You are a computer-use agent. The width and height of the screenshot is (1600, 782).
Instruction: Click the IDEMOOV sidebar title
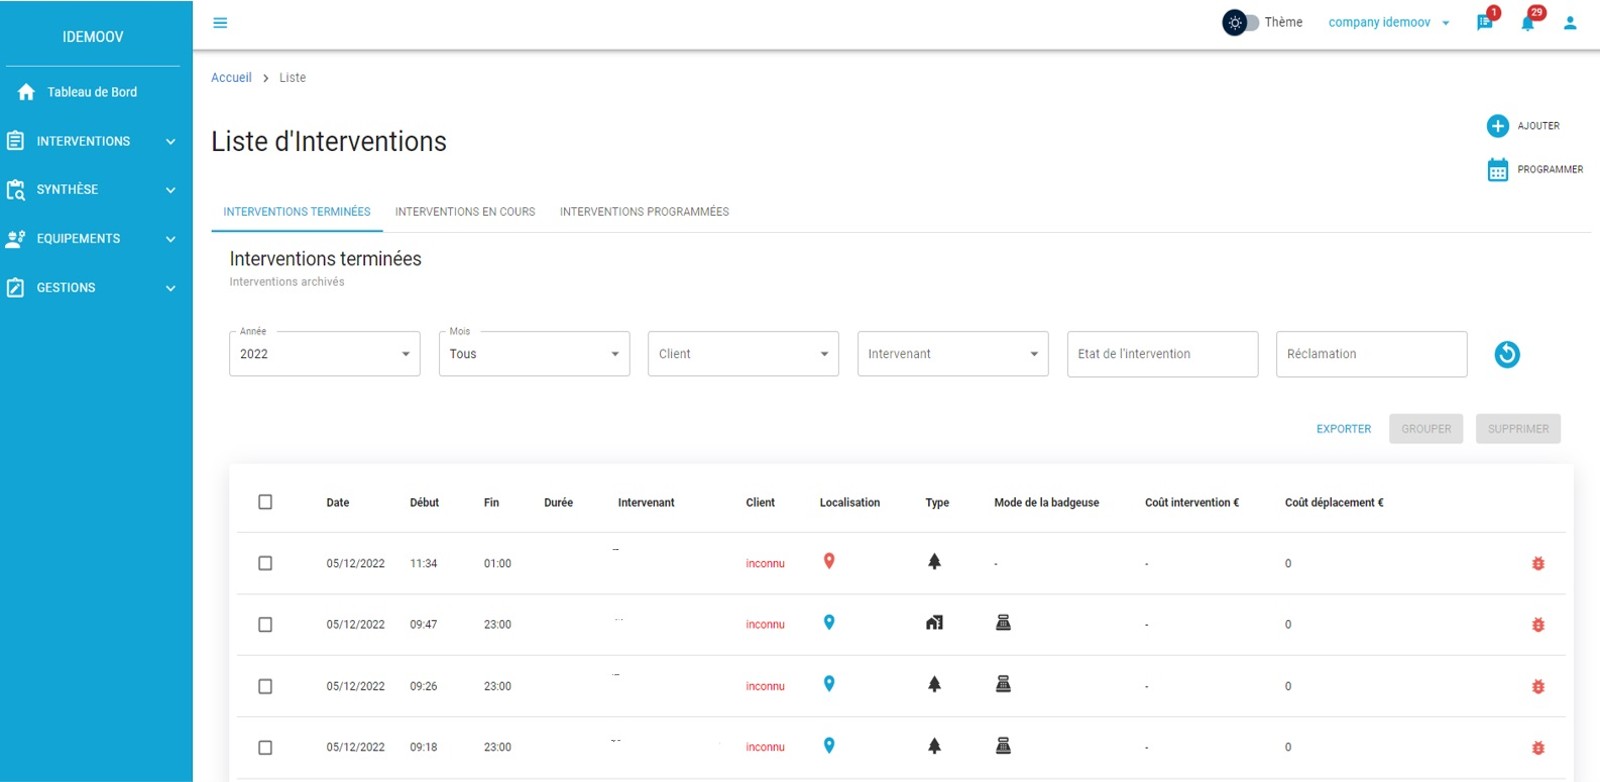(93, 37)
